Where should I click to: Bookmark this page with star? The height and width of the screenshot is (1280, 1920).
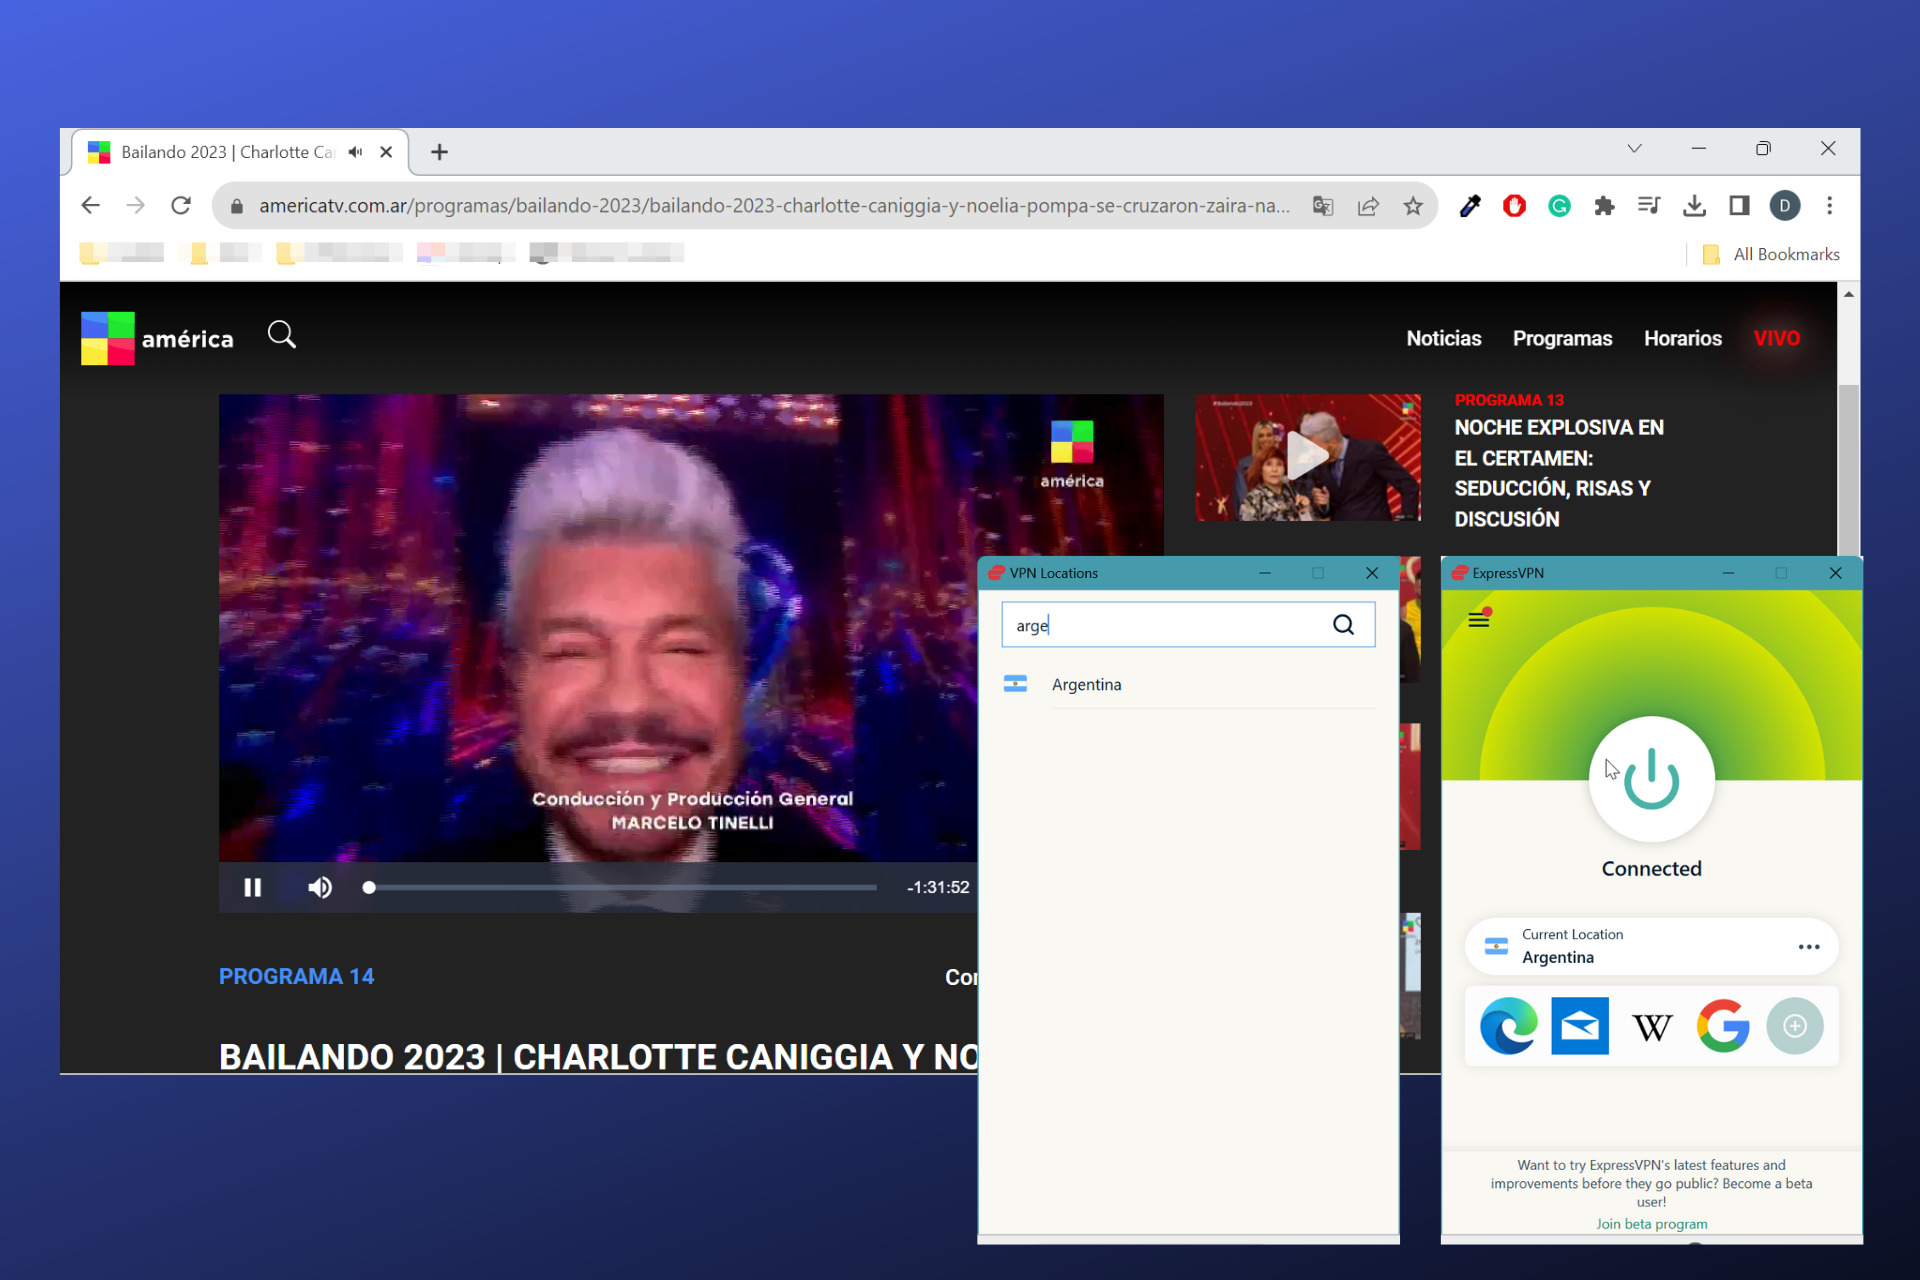(1413, 206)
